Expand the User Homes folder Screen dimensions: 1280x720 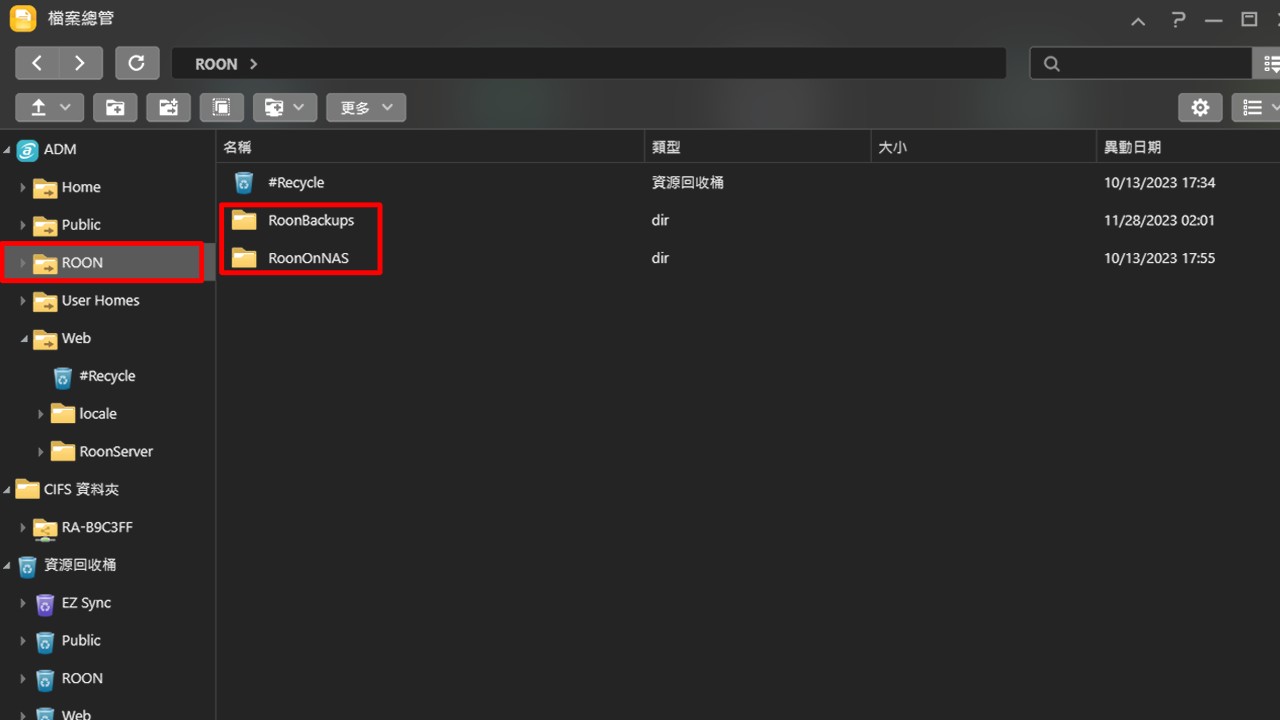coord(23,301)
